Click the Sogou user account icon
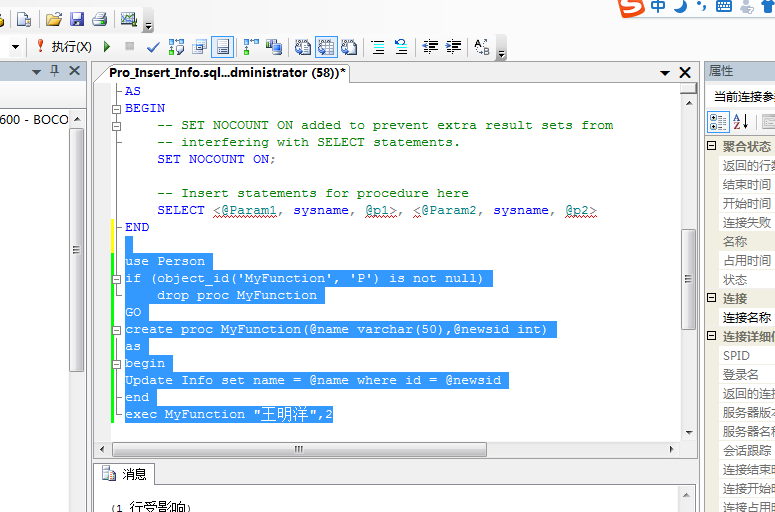This screenshot has width=775, height=512. click(x=747, y=6)
